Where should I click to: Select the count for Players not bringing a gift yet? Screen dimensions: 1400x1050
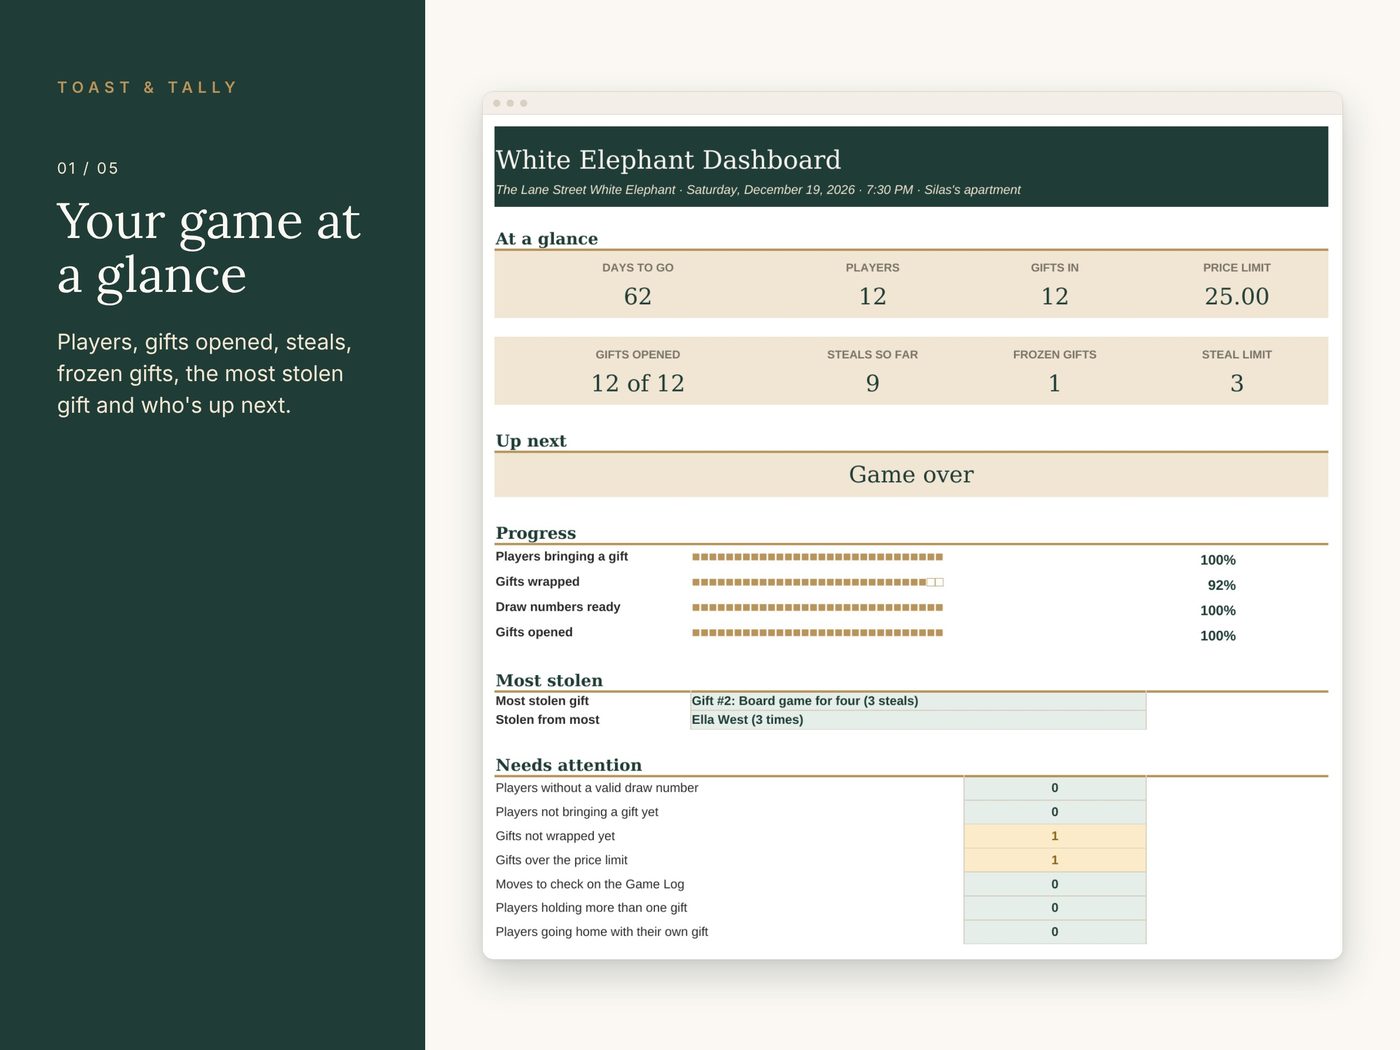pyautogui.click(x=1055, y=812)
